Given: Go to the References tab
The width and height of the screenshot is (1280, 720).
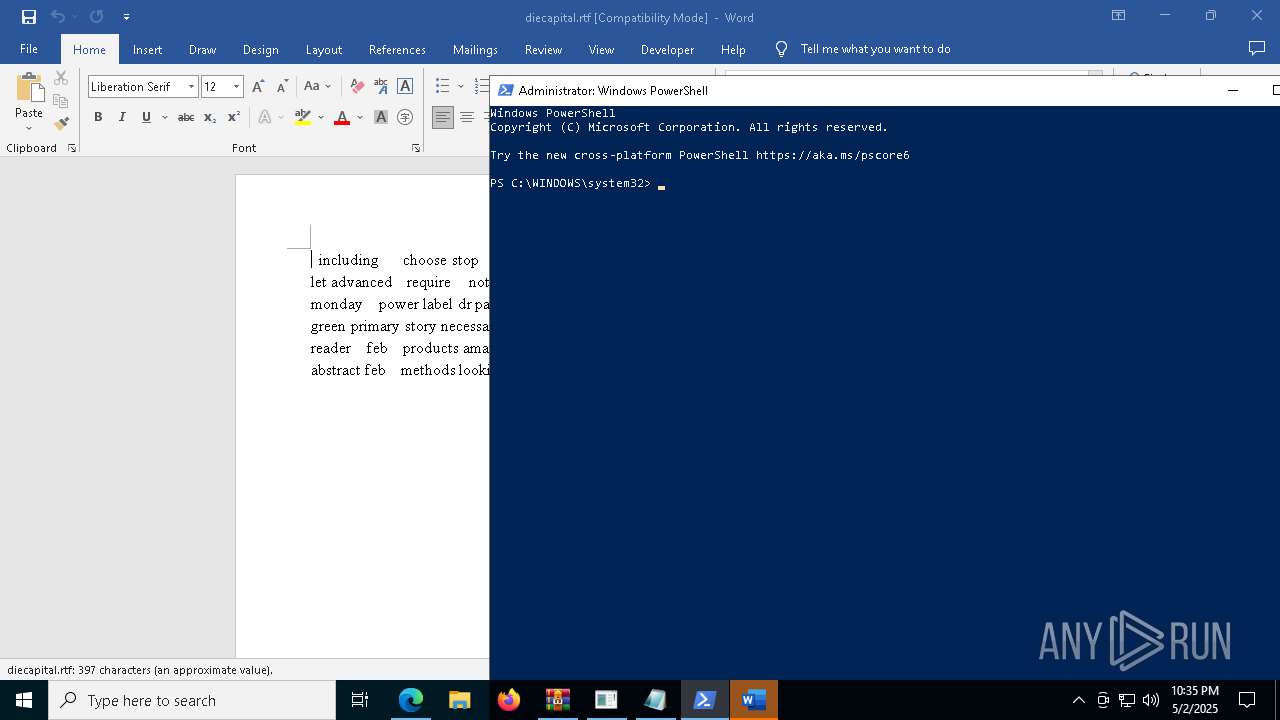Looking at the screenshot, I should (397, 49).
